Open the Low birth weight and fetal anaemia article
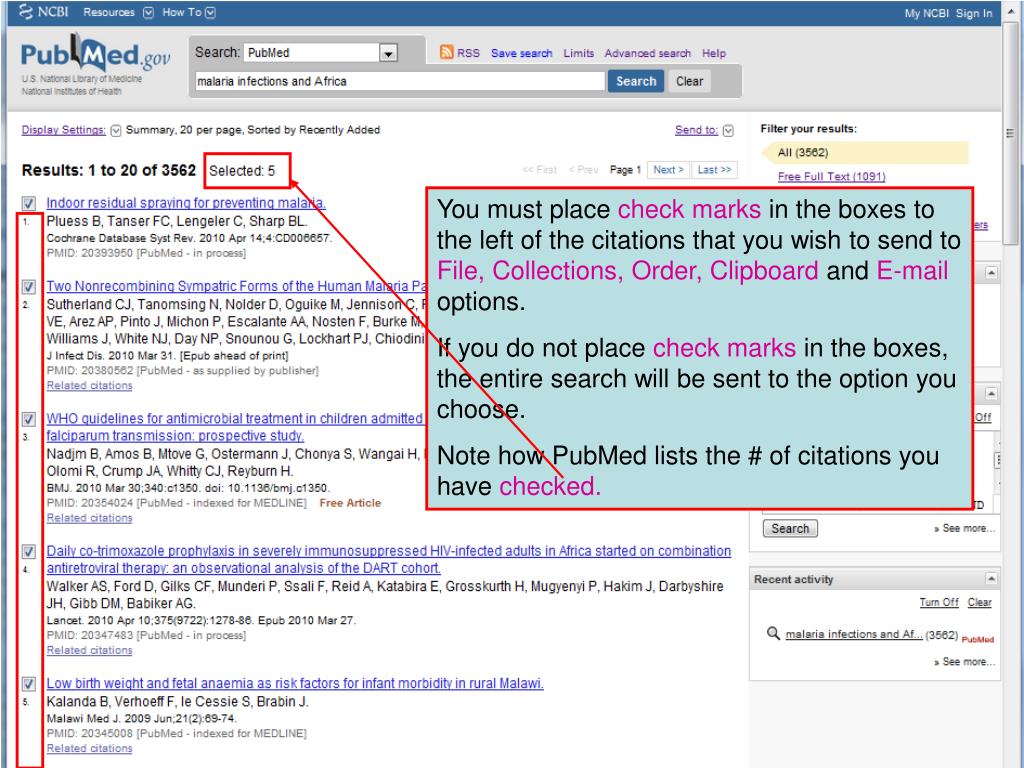Viewport: 1024px width, 768px height. (295, 684)
